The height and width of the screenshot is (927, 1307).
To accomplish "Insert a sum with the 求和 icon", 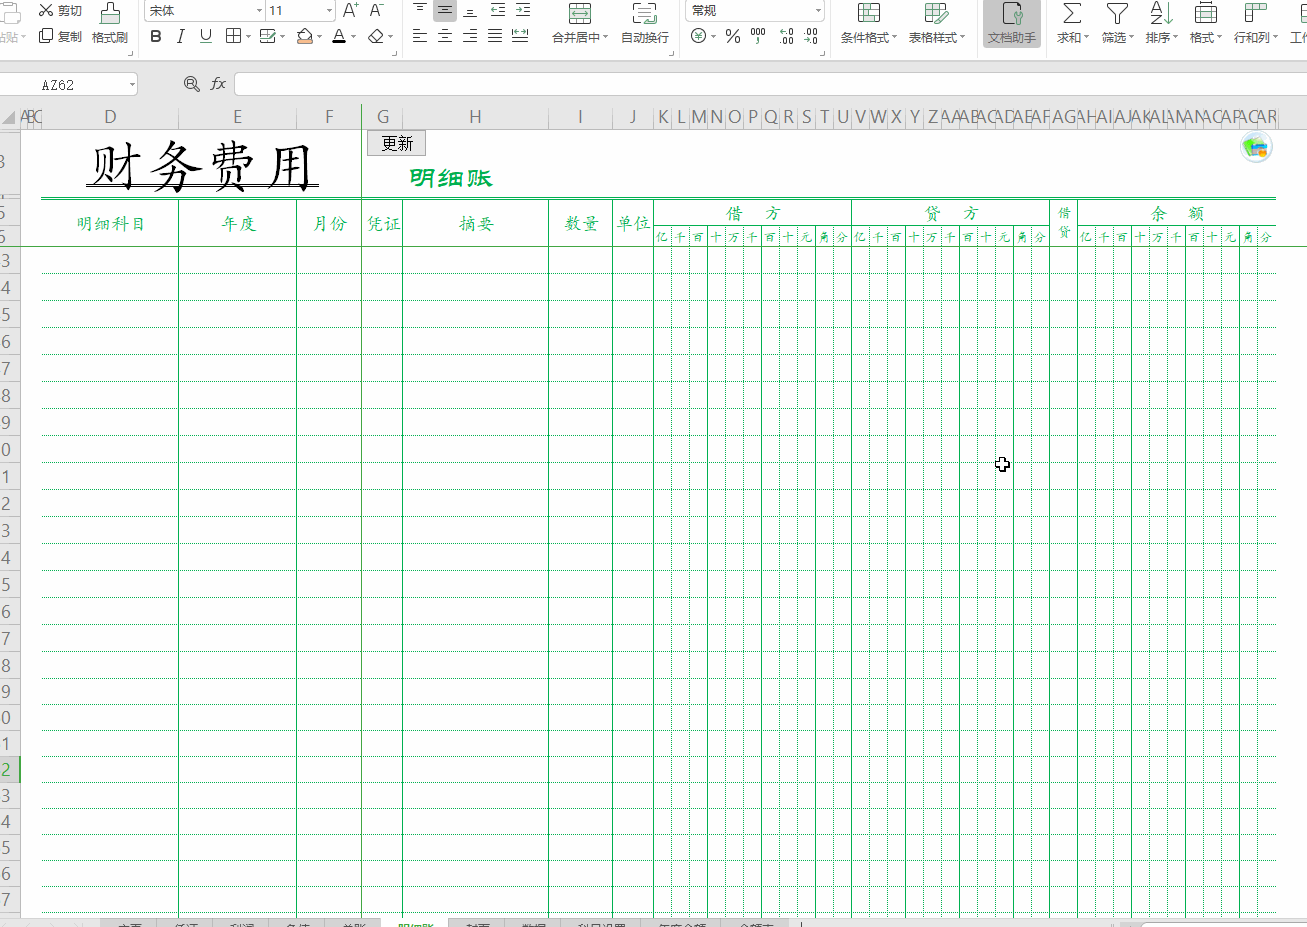I will [1070, 14].
